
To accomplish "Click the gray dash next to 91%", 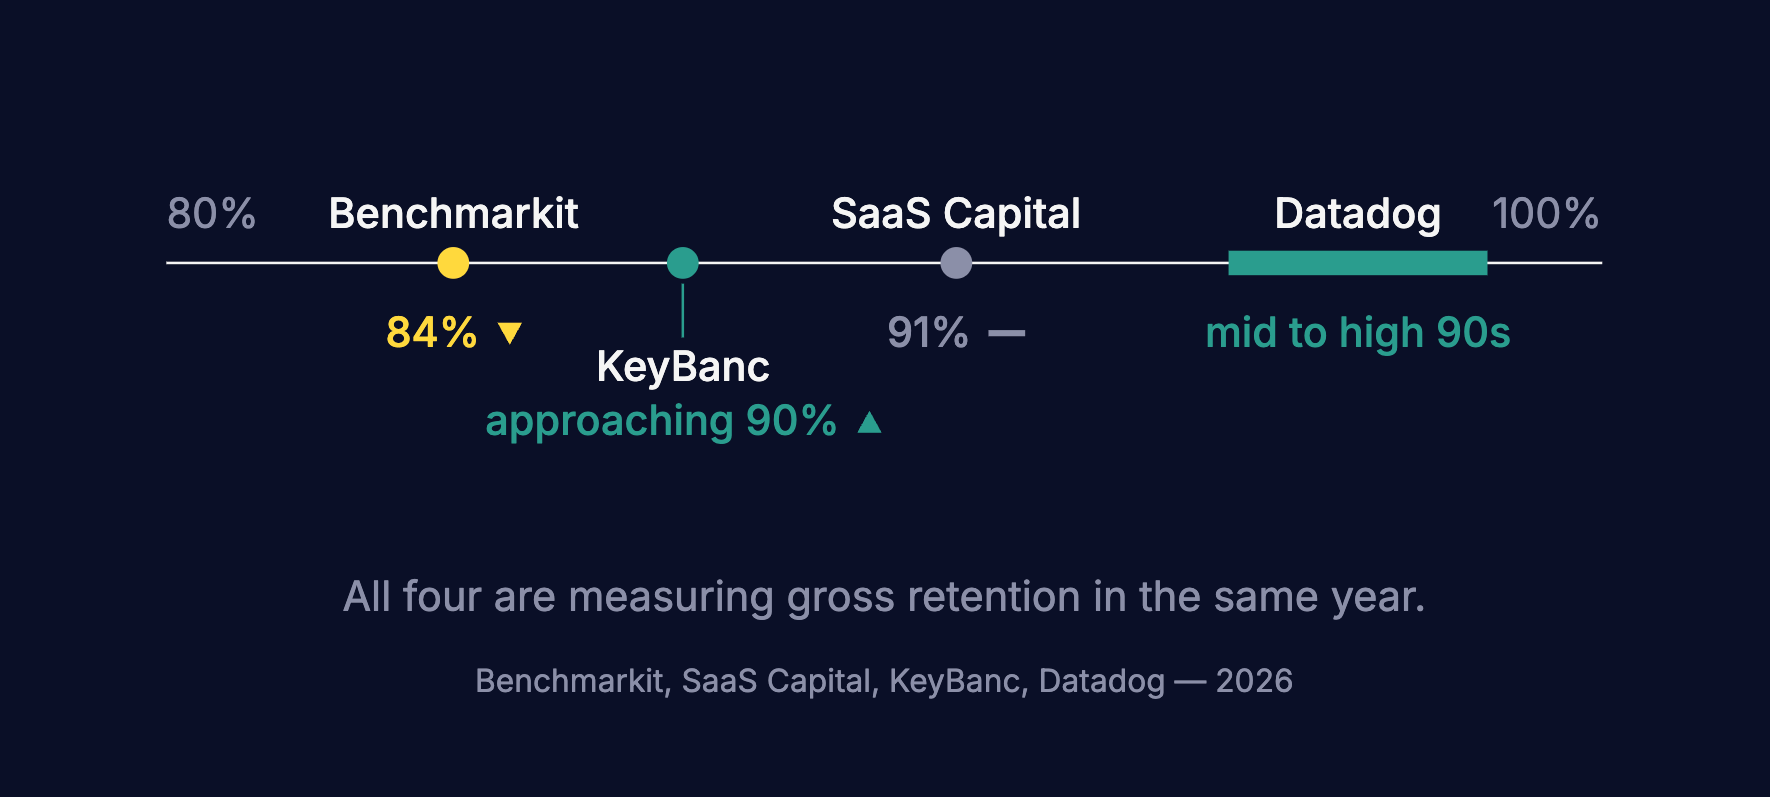I will [1007, 333].
